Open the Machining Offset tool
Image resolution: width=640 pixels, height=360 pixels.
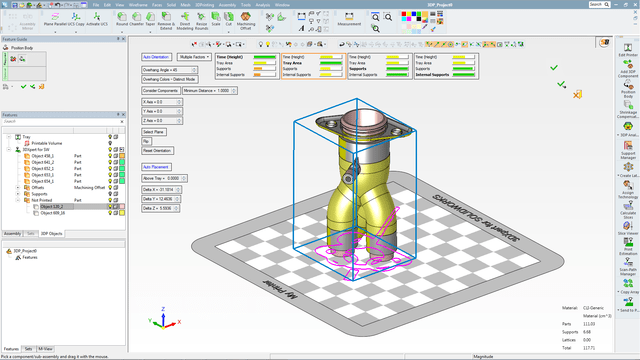coord(246,20)
